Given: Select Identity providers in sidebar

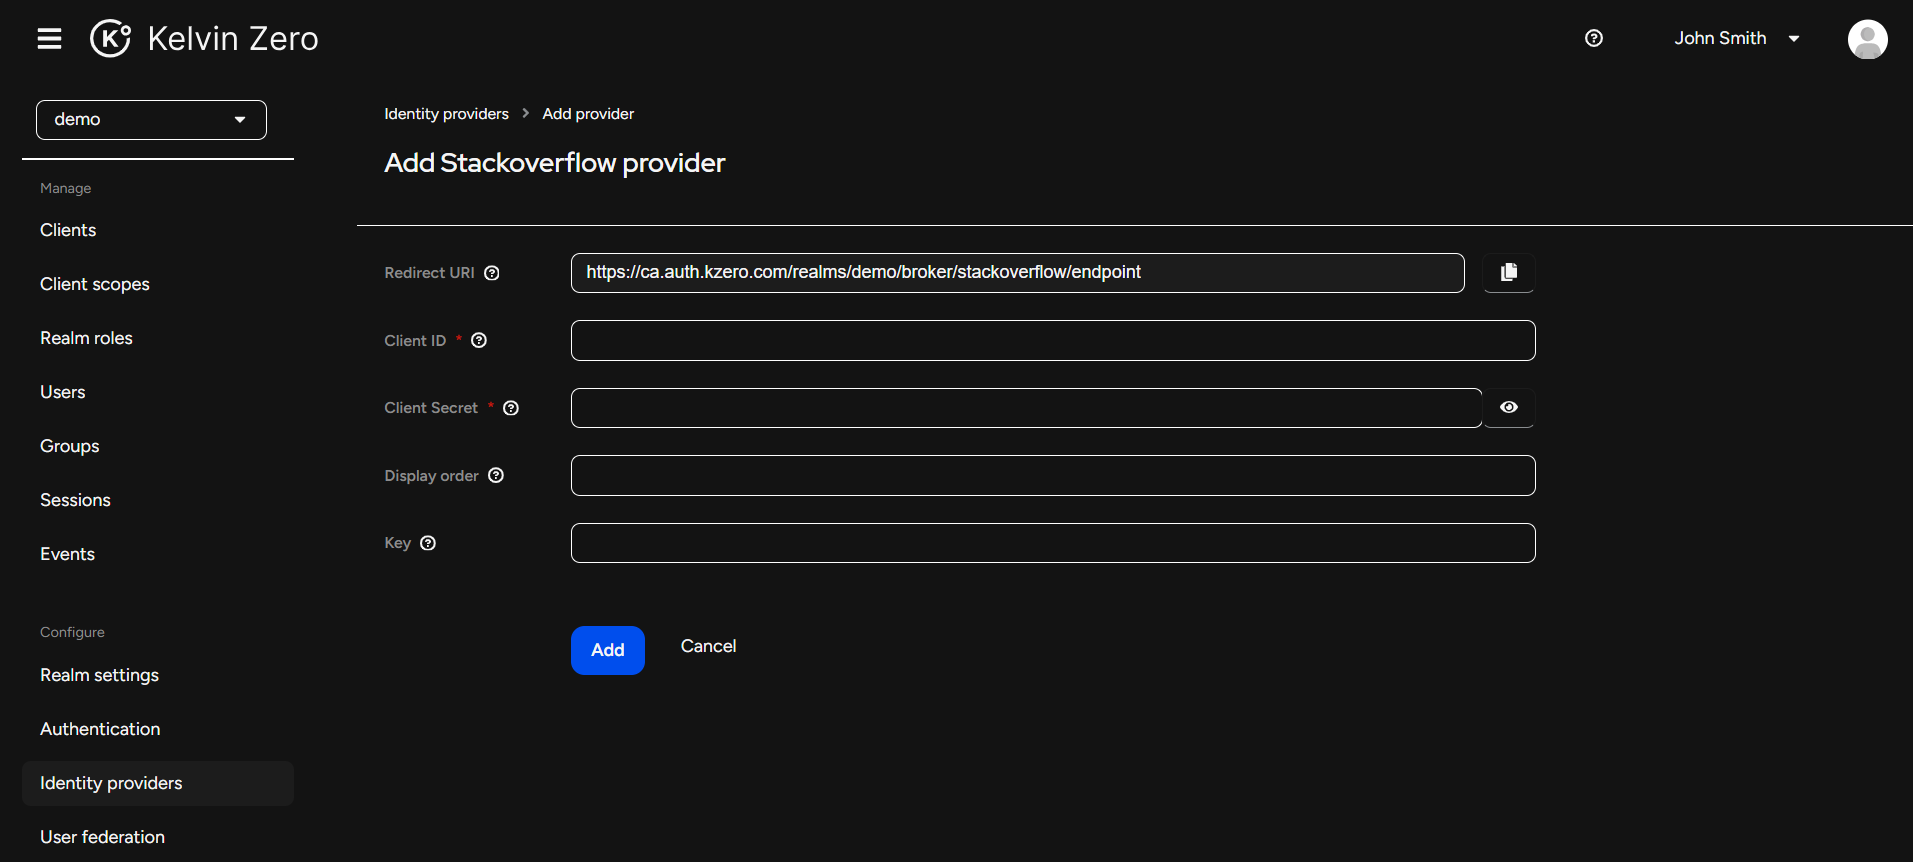Looking at the screenshot, I should [158, 783].
